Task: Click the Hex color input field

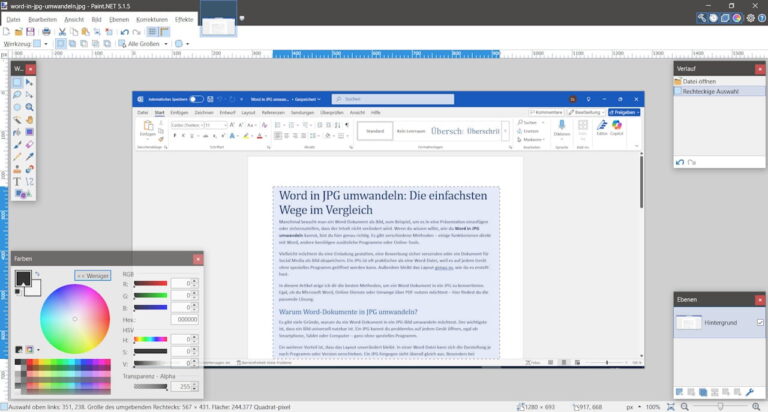Action: click(x=185, y=319)
